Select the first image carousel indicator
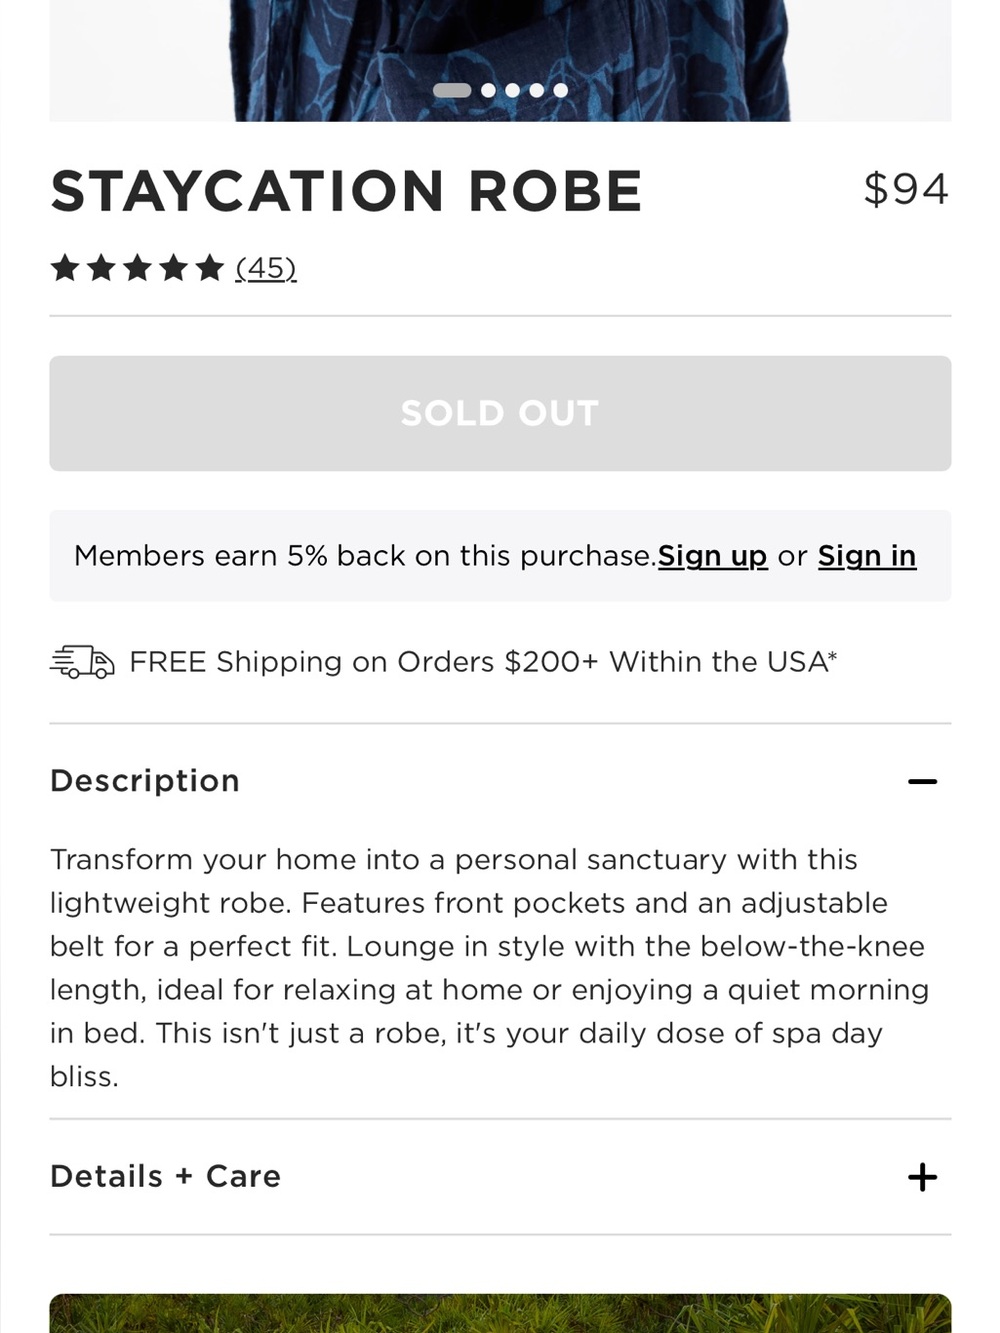The height and width of the screenshot is (1333, 1000). click(x=452, y=90)
